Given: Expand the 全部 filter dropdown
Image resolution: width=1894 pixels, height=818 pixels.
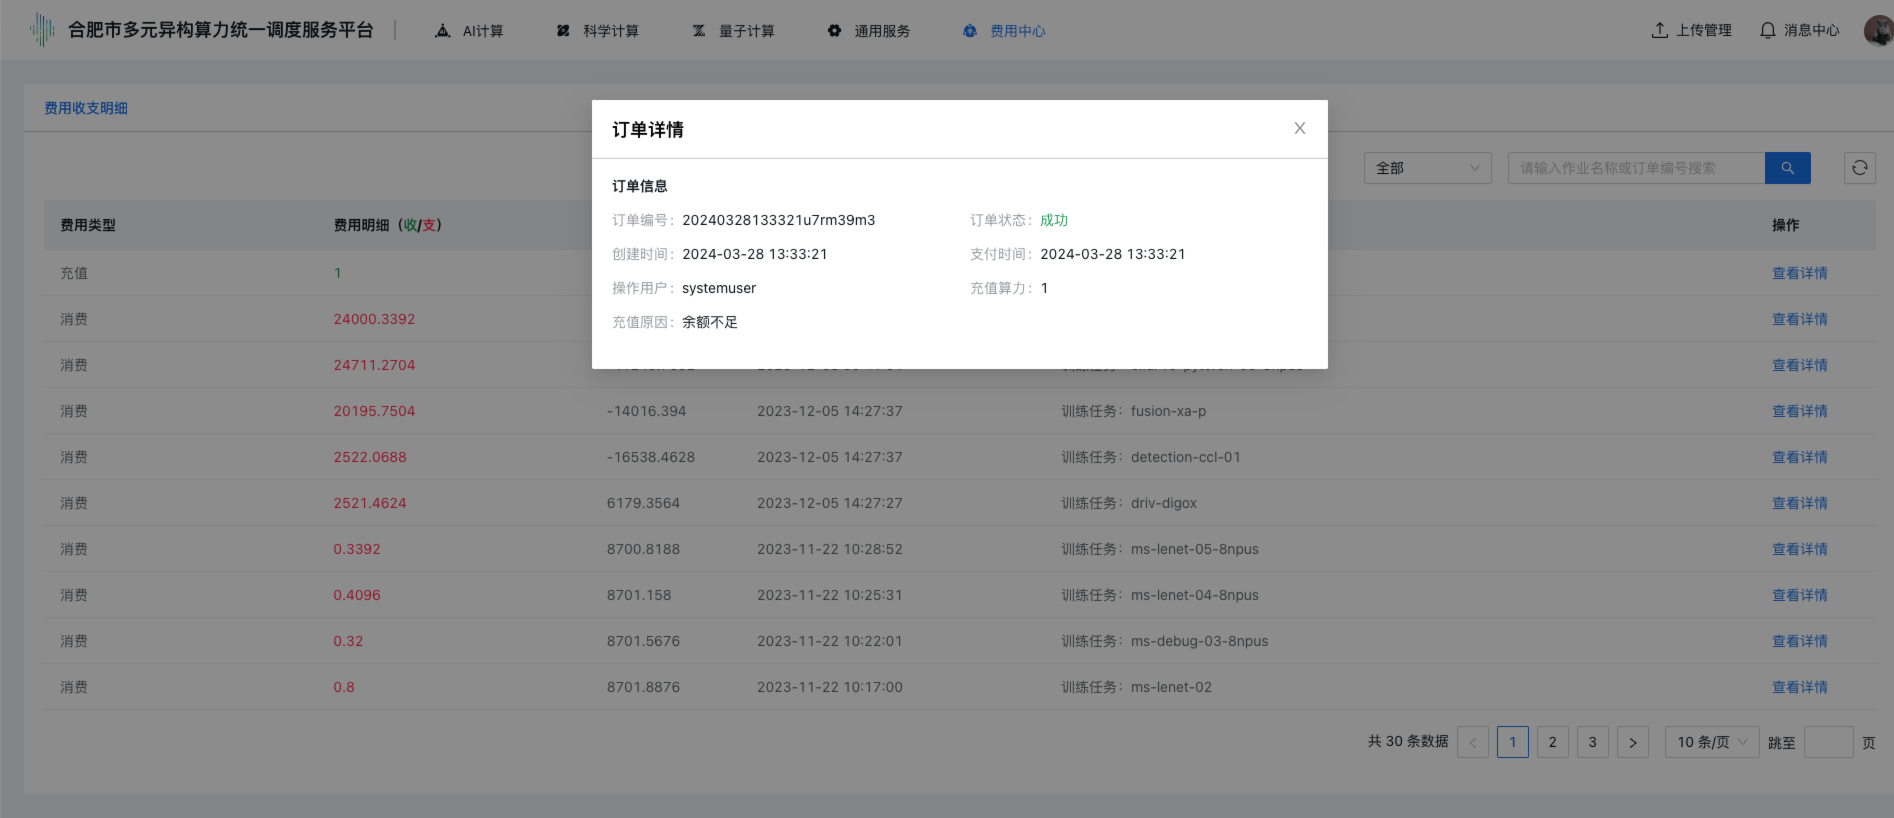Looking at the screenshot, I should tap(1427, 168).
